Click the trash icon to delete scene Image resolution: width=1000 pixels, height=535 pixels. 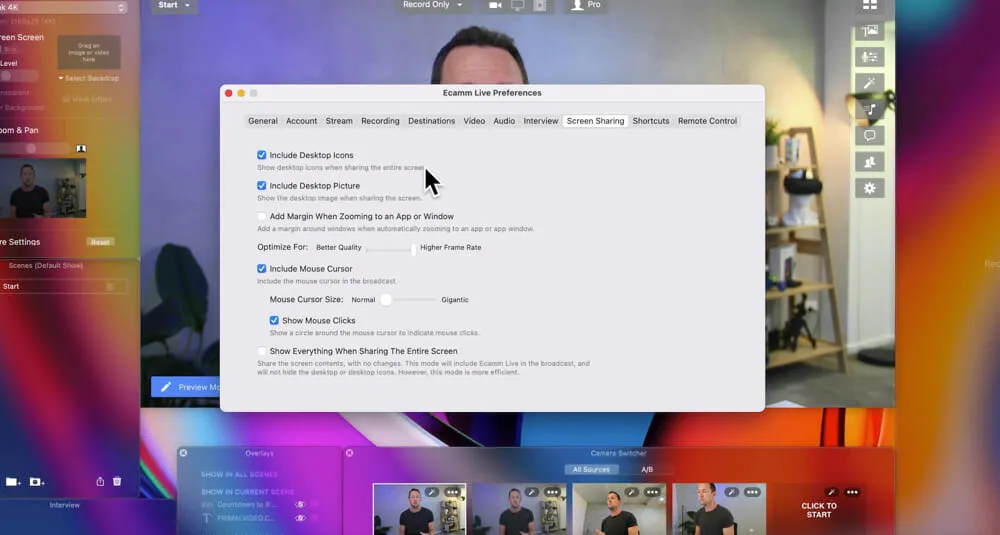click(117, 481)
